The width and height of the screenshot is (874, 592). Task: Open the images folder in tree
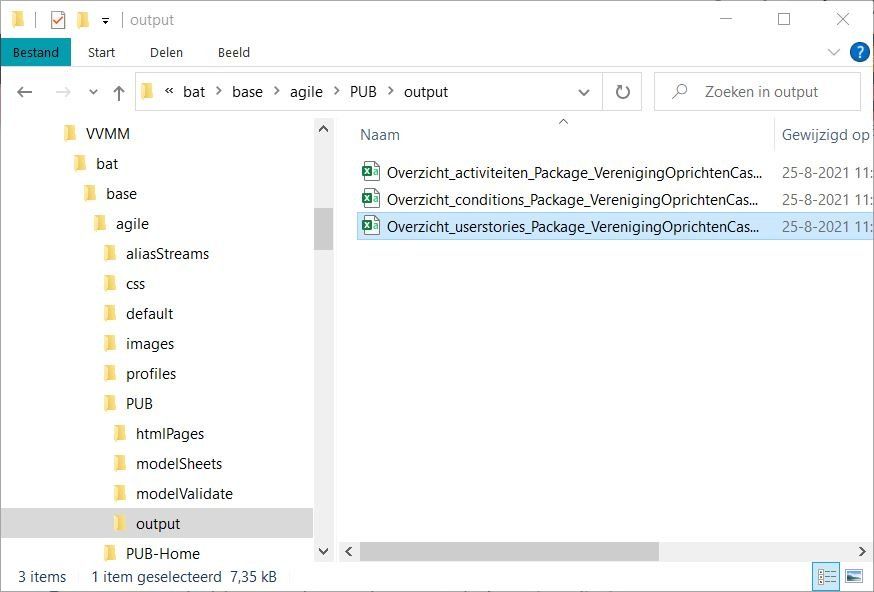tap(149, 344)
